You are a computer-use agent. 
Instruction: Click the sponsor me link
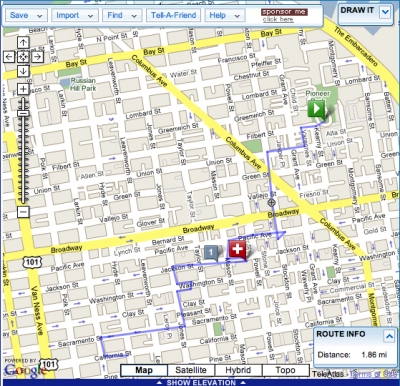284,12
